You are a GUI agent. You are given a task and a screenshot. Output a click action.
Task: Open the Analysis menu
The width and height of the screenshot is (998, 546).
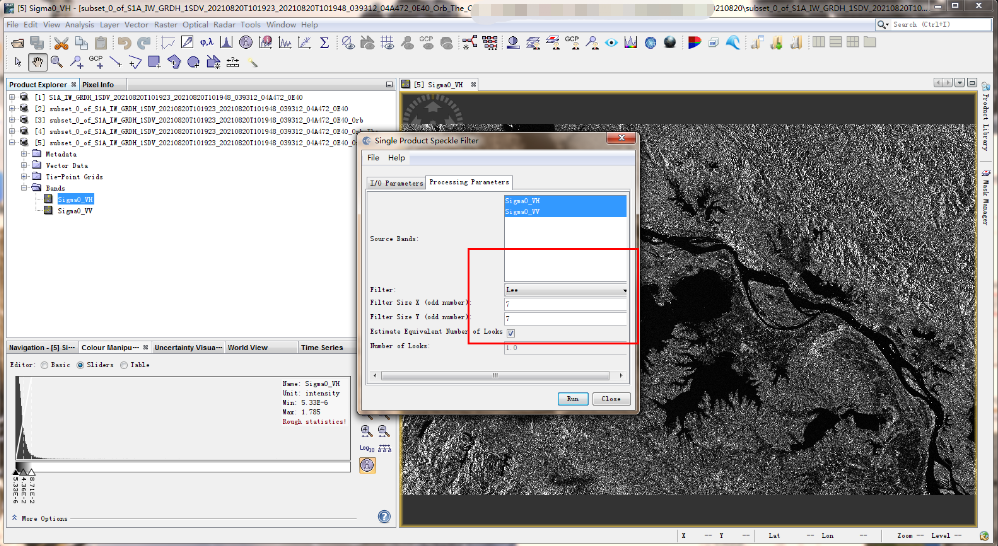click(x=80, y=25)
